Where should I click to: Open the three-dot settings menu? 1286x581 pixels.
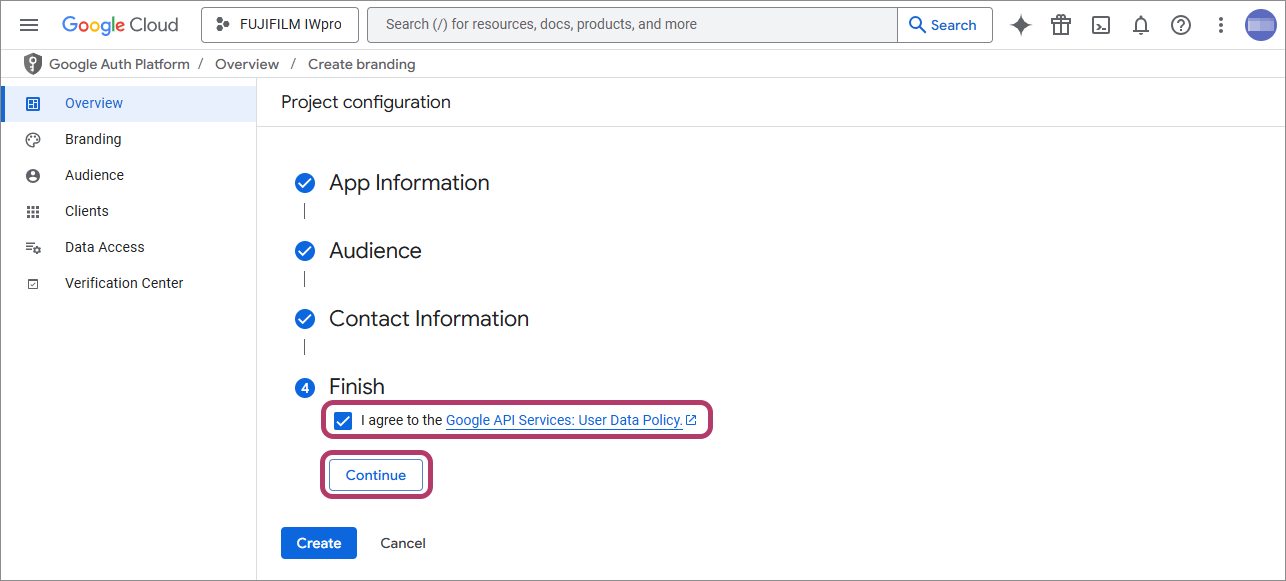[1220, 25]
